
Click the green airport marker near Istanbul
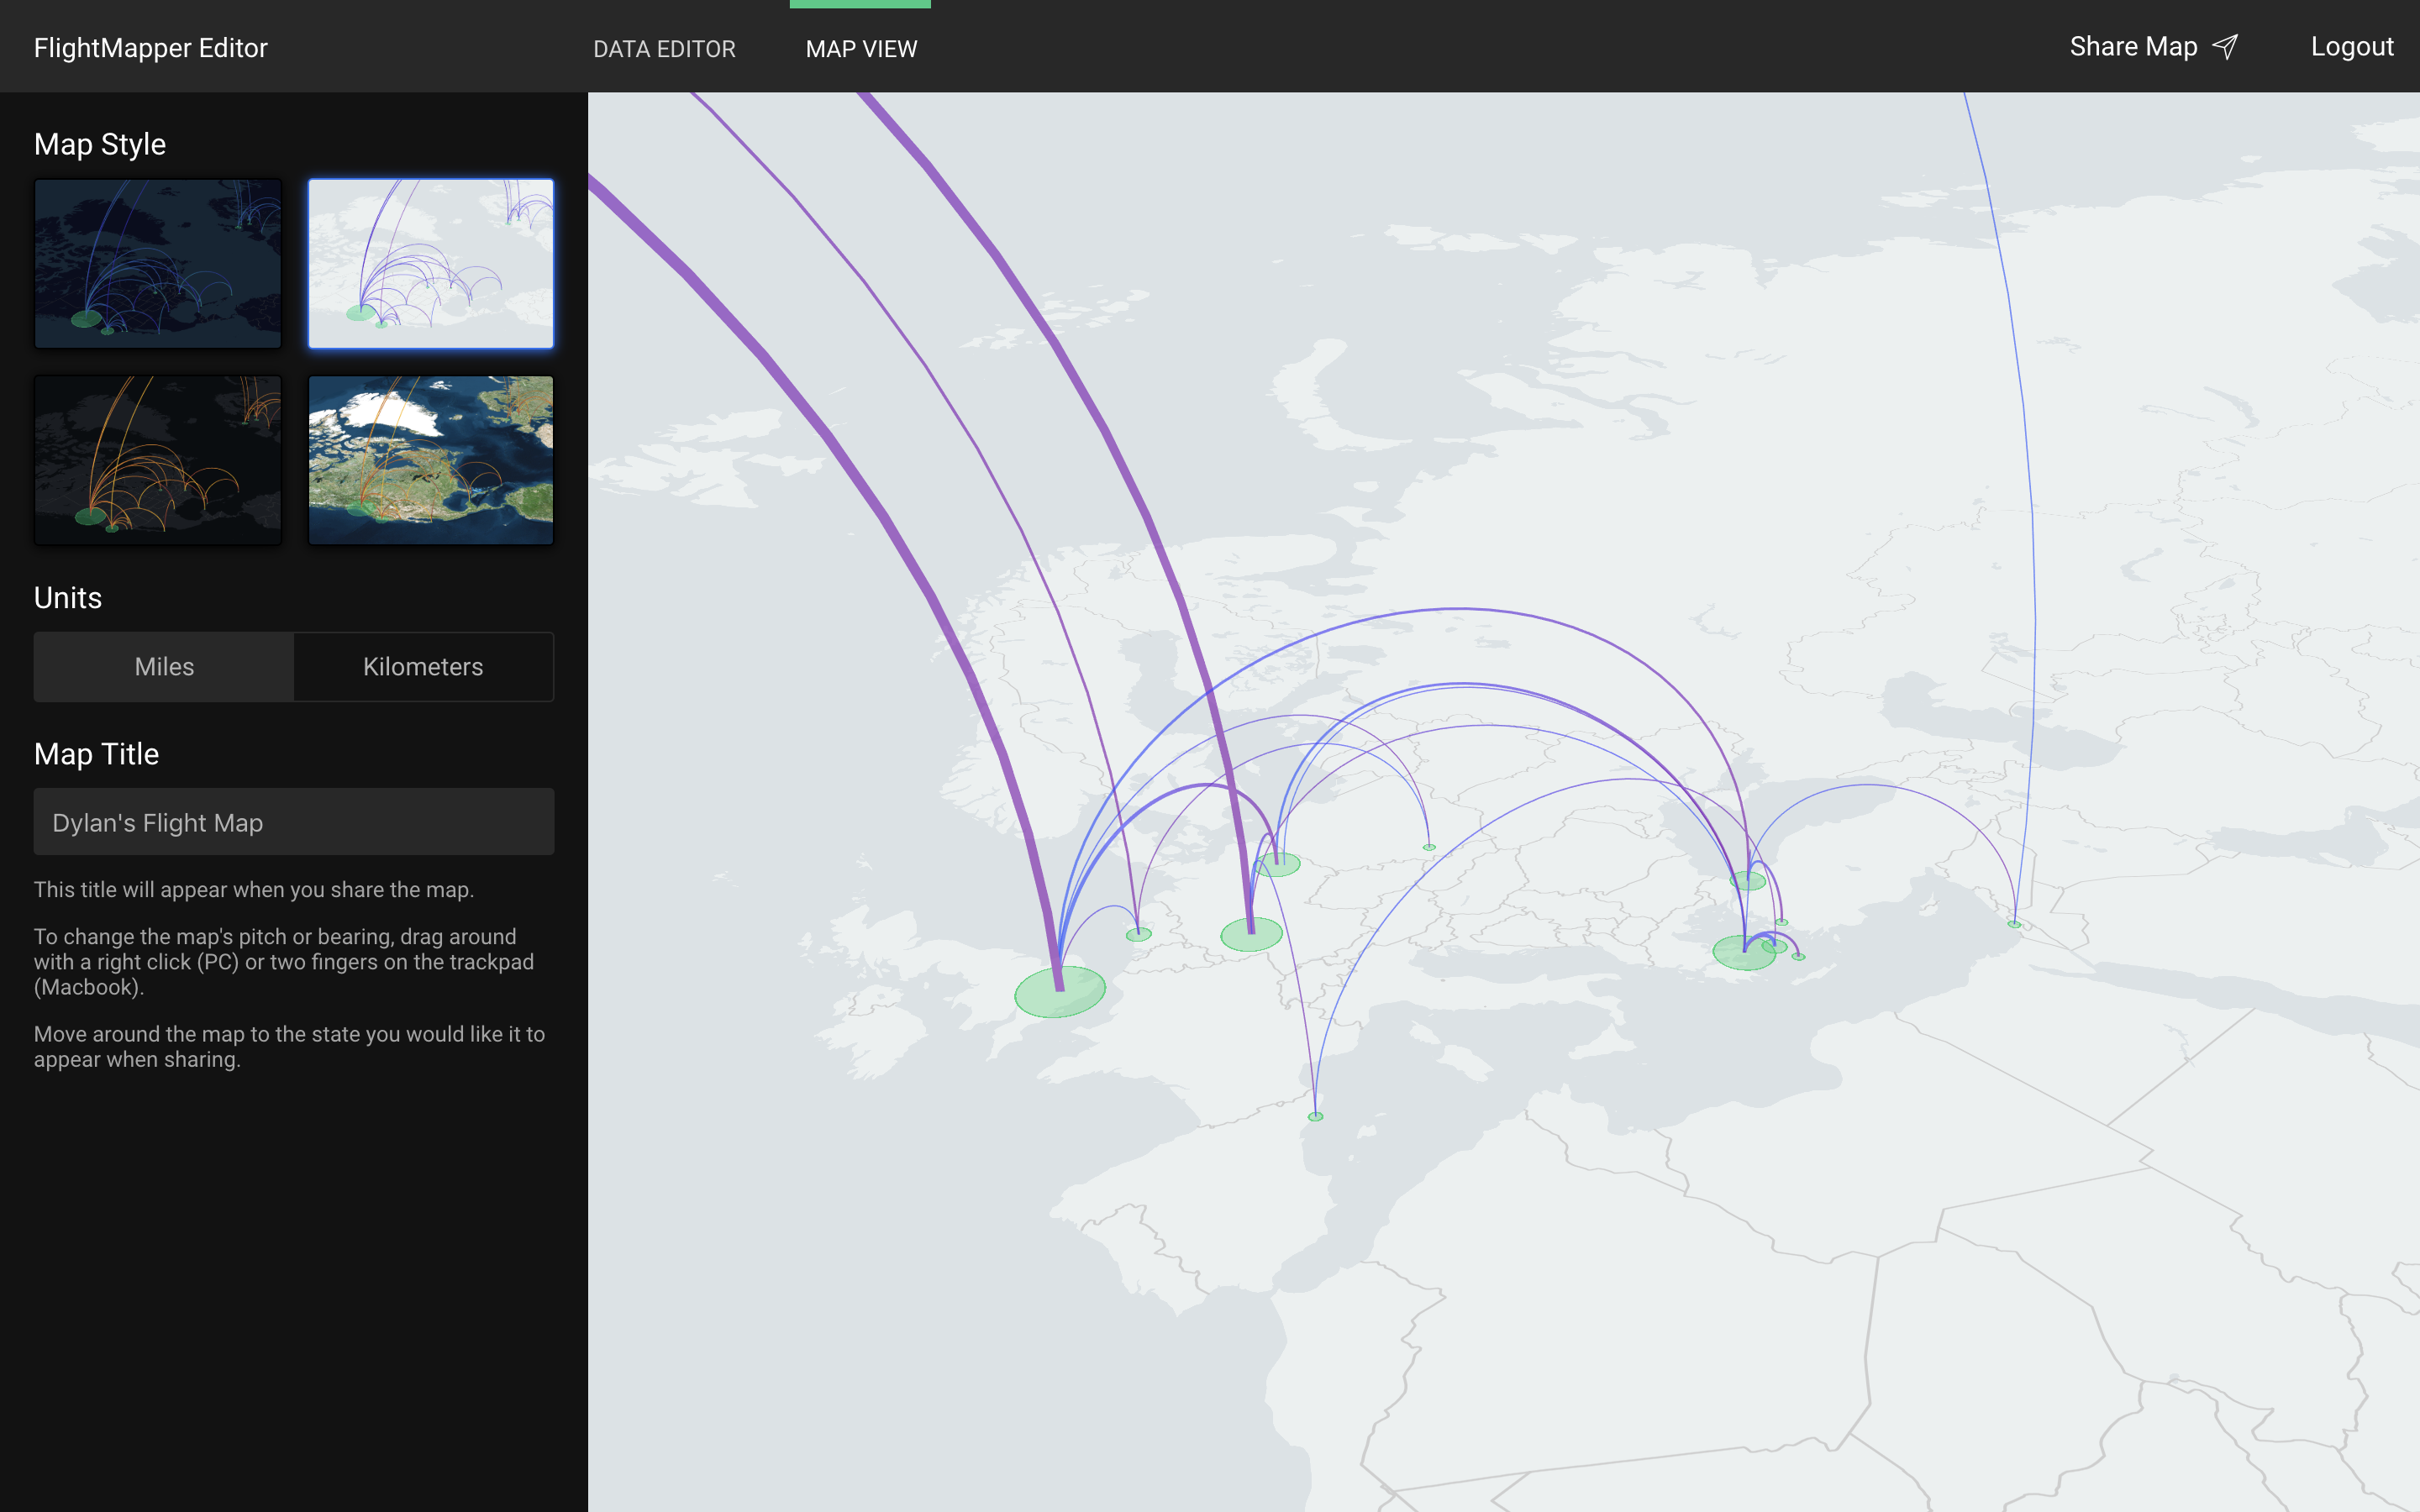click(x=1745, y=953)
